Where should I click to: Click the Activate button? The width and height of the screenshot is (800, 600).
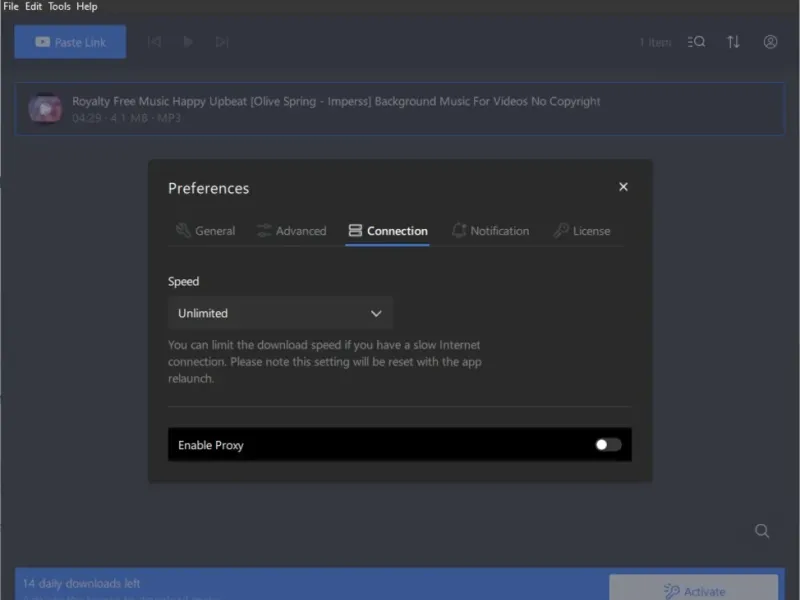pos(694,590)
